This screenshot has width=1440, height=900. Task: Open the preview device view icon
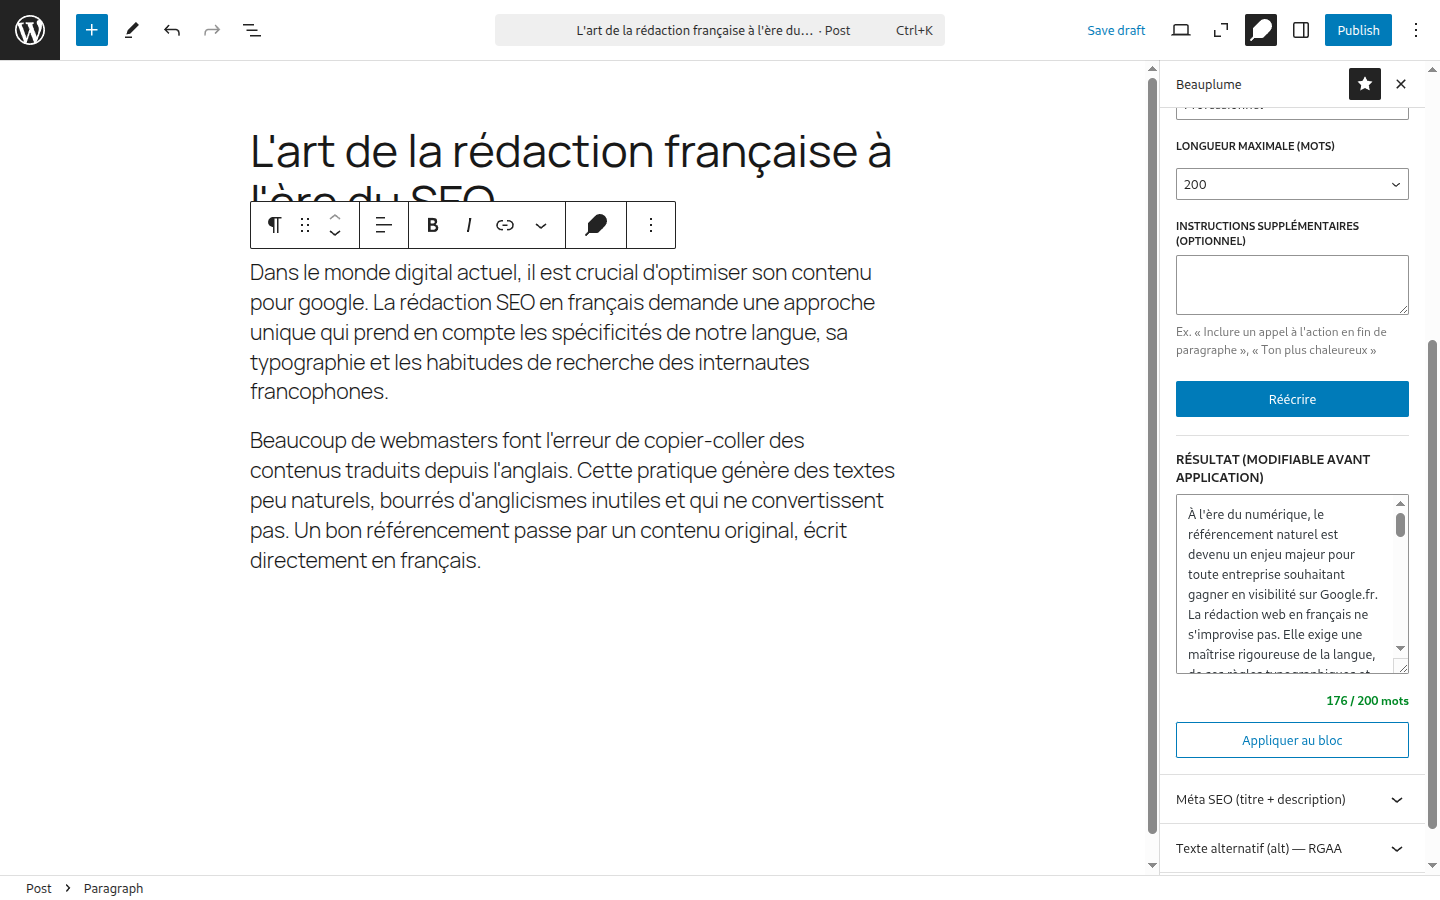1181,30
